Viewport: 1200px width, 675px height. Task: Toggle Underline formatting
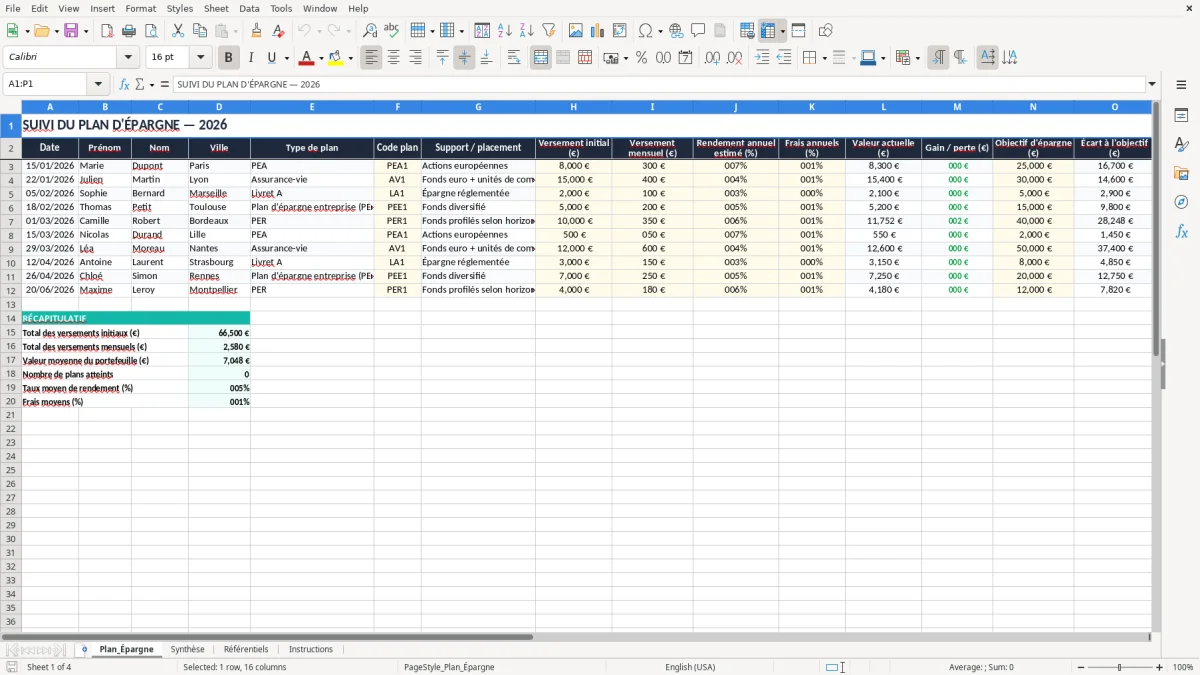click(x=271, y=58)
